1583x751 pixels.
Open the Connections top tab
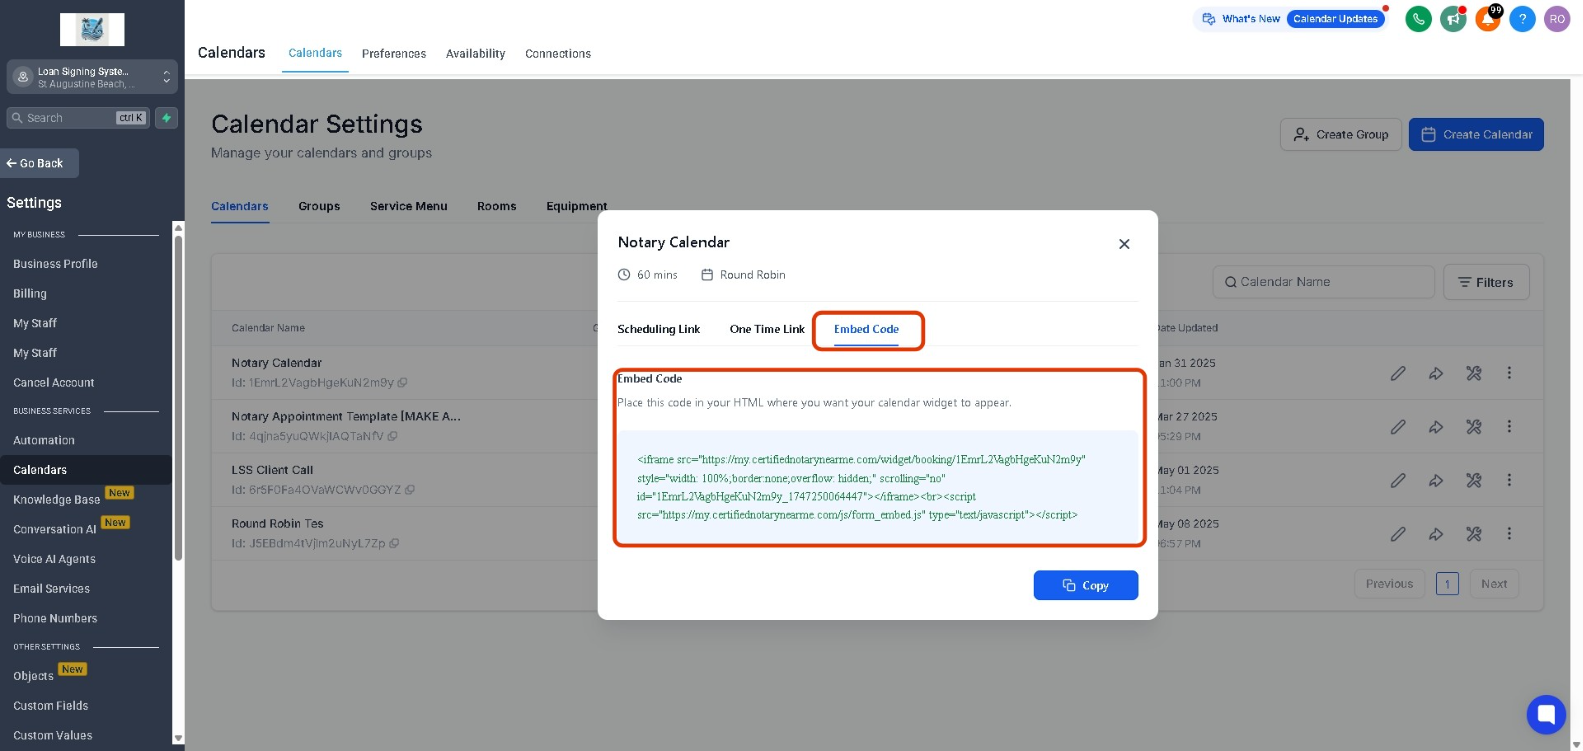(558, 54)
